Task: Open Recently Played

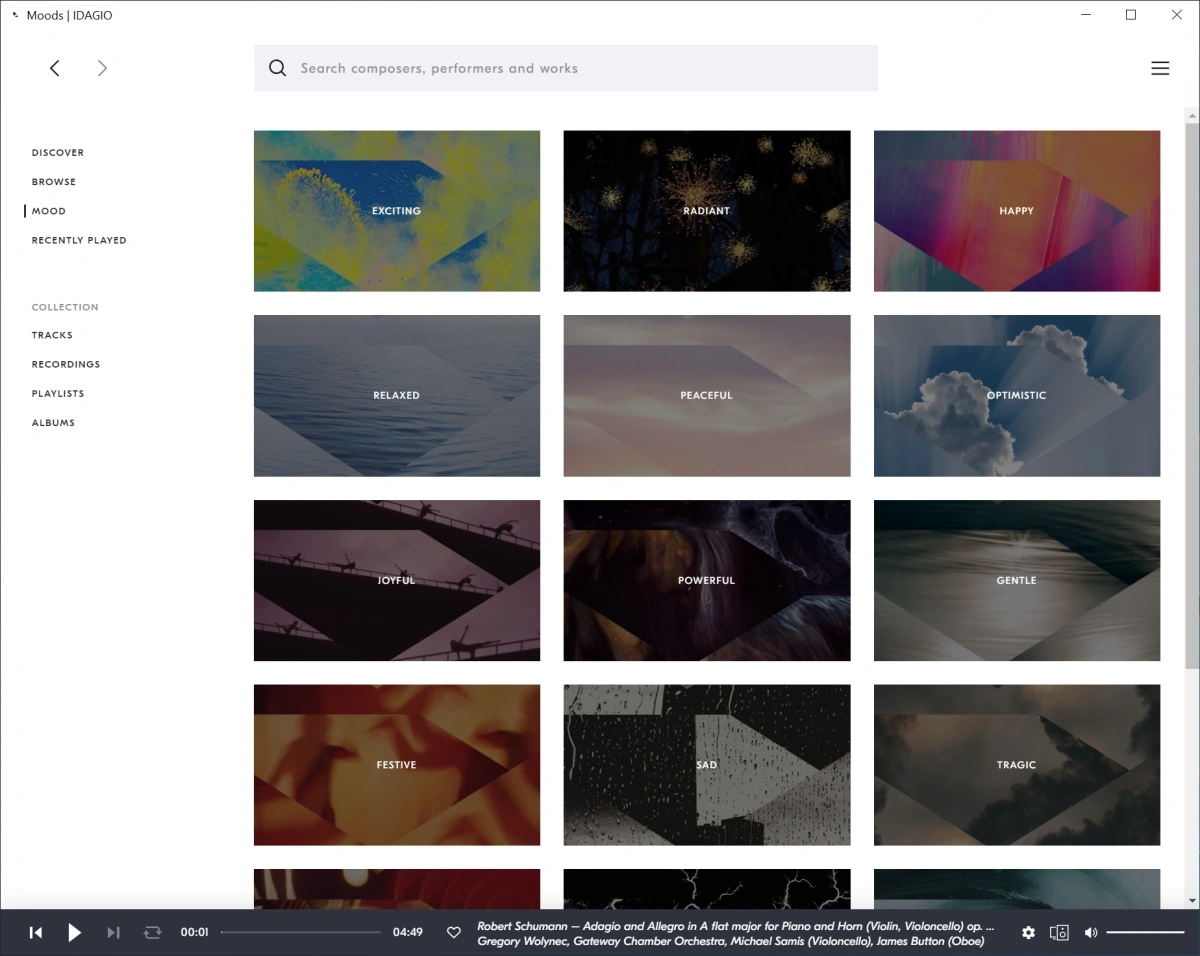Action: pos(79,240)
